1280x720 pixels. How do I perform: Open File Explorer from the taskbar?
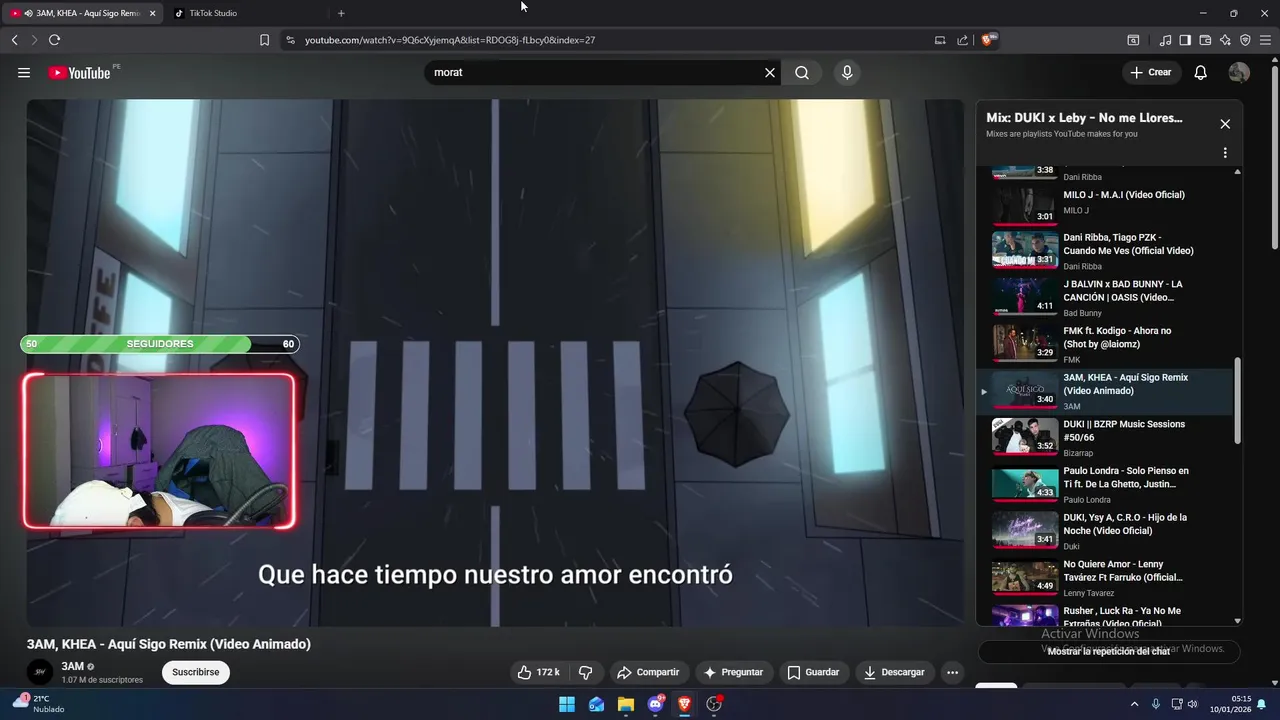(626, 704)
